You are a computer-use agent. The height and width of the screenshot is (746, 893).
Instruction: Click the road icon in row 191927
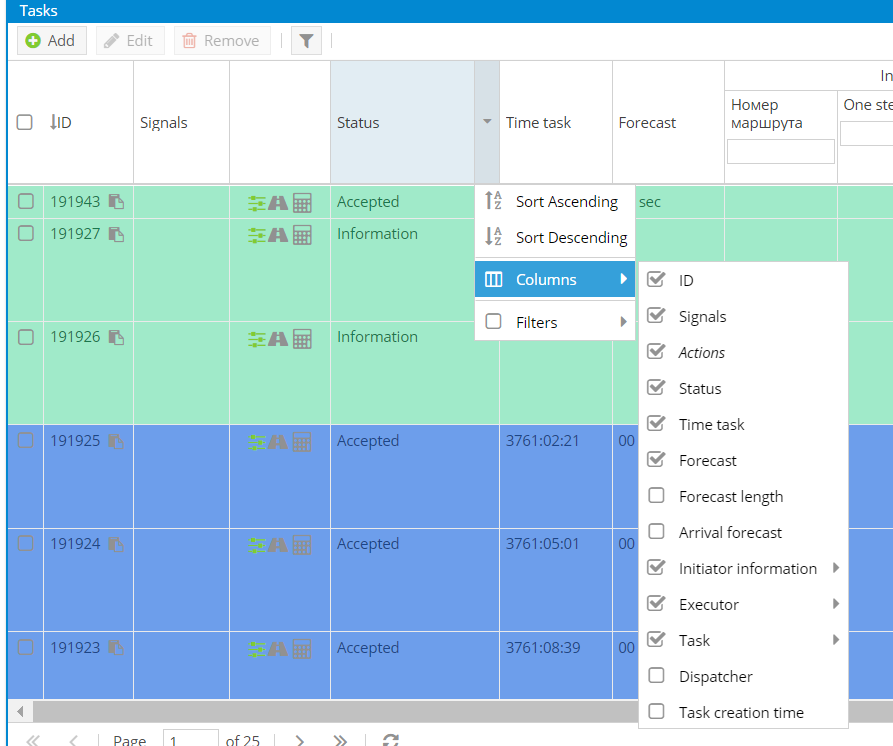[278, 235]
